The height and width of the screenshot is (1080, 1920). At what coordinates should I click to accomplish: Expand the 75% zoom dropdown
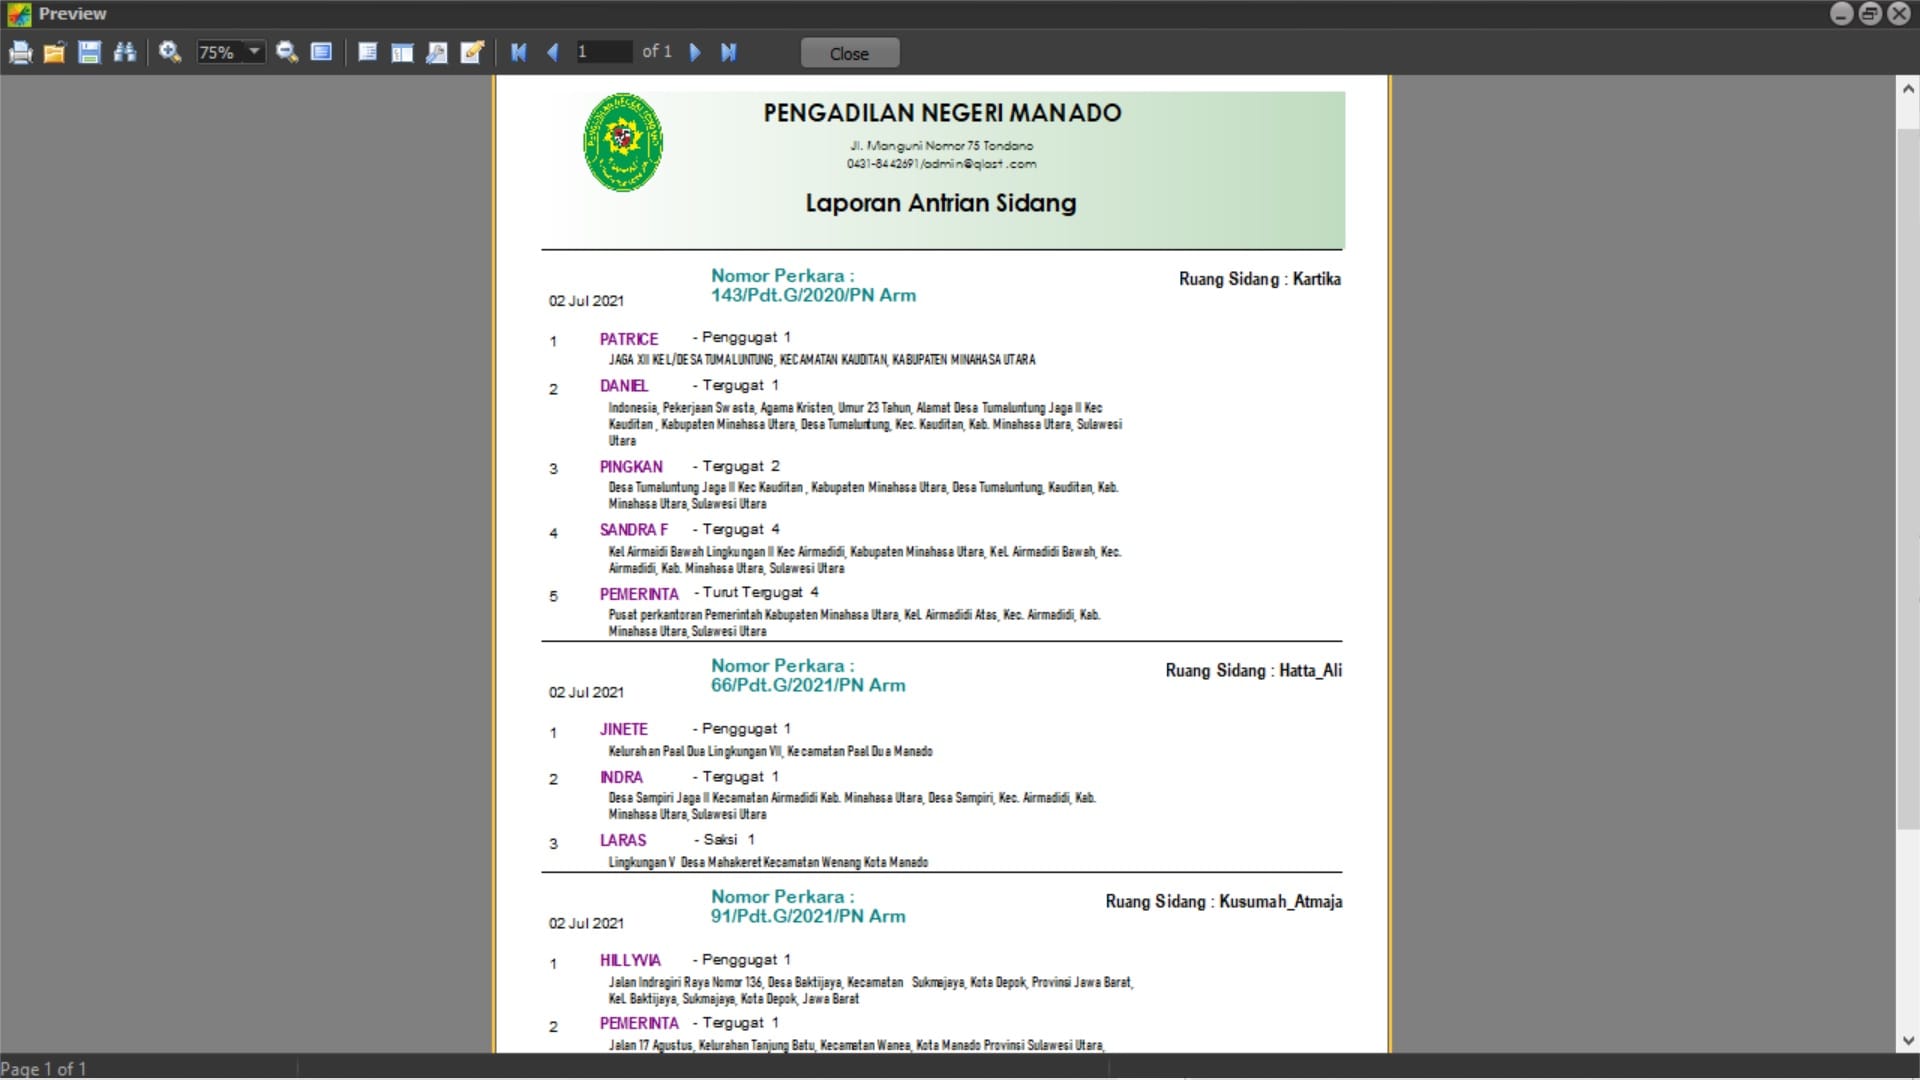pyautogui.click(x=254, y=51)
